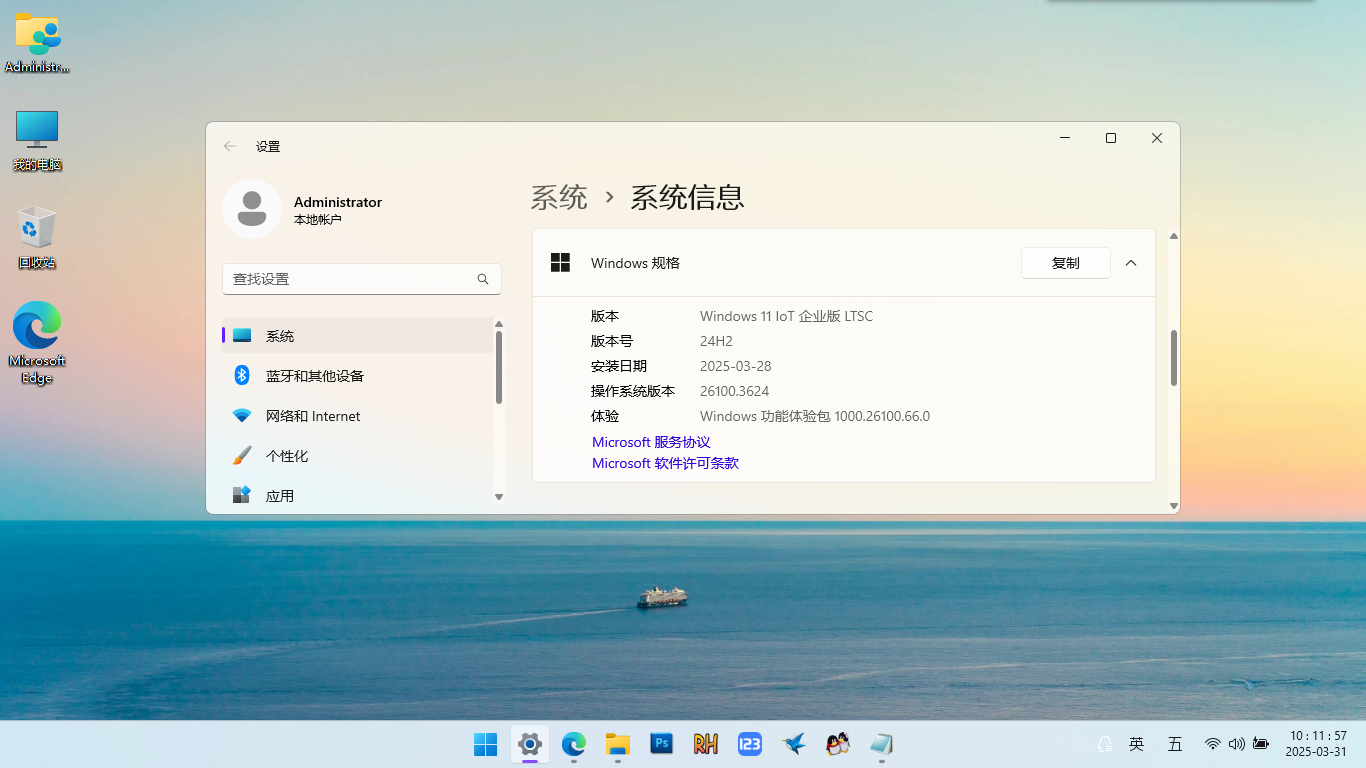Image resolution: width=1366 pixels, height=768 pixels.
Task: Open 应用 settings
Action: pos(357,496)
